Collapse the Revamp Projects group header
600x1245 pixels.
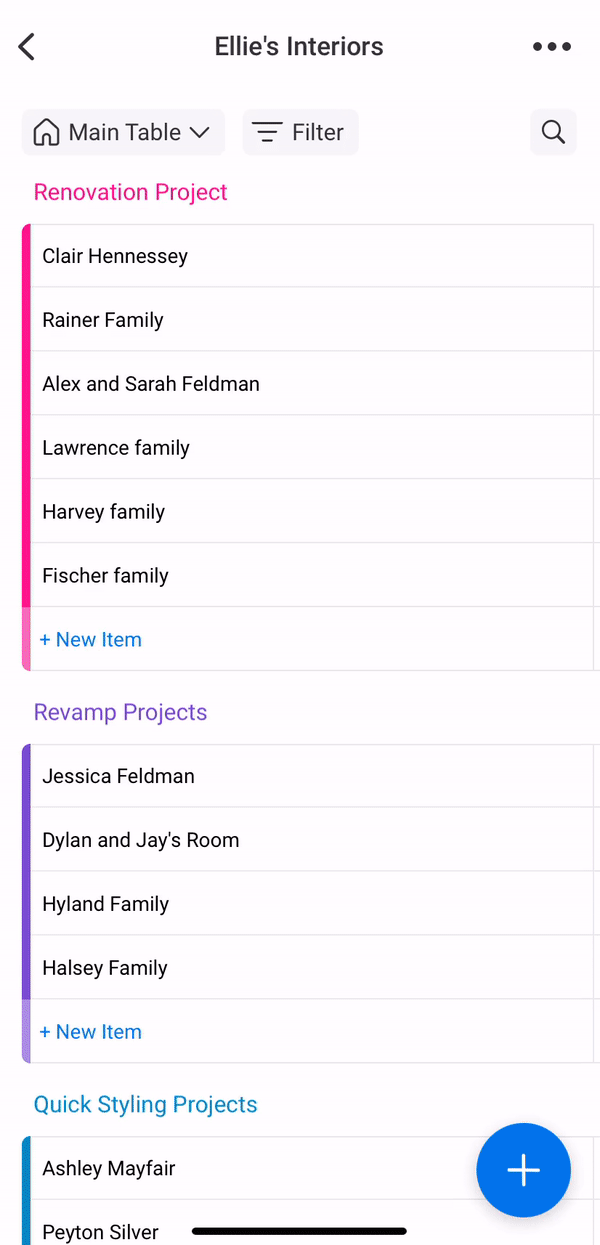[x=120, y=712]
